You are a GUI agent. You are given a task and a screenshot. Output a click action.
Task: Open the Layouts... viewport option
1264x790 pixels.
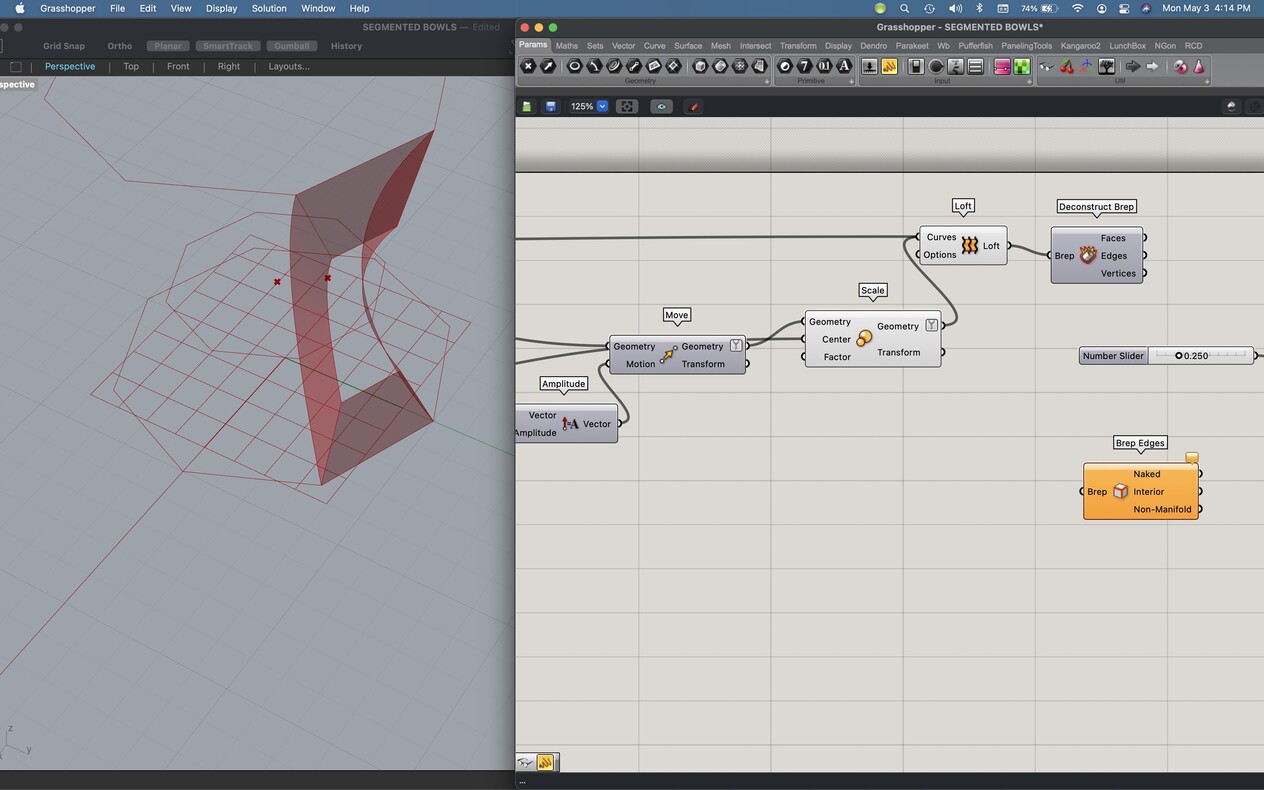click(288, 66)
